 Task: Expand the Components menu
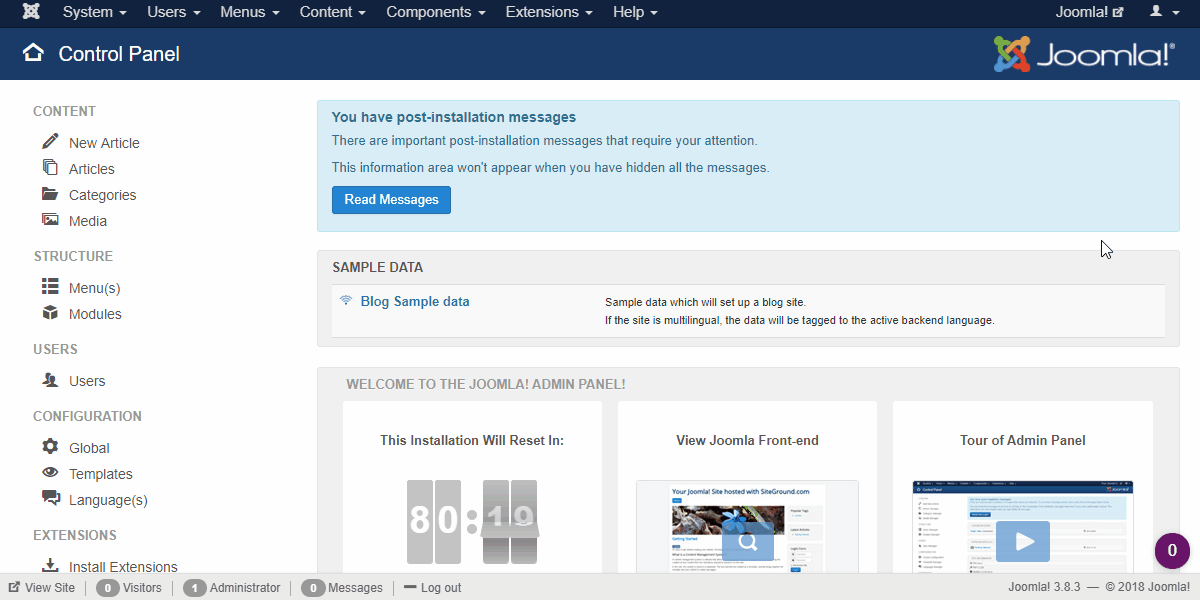point(436,12)
